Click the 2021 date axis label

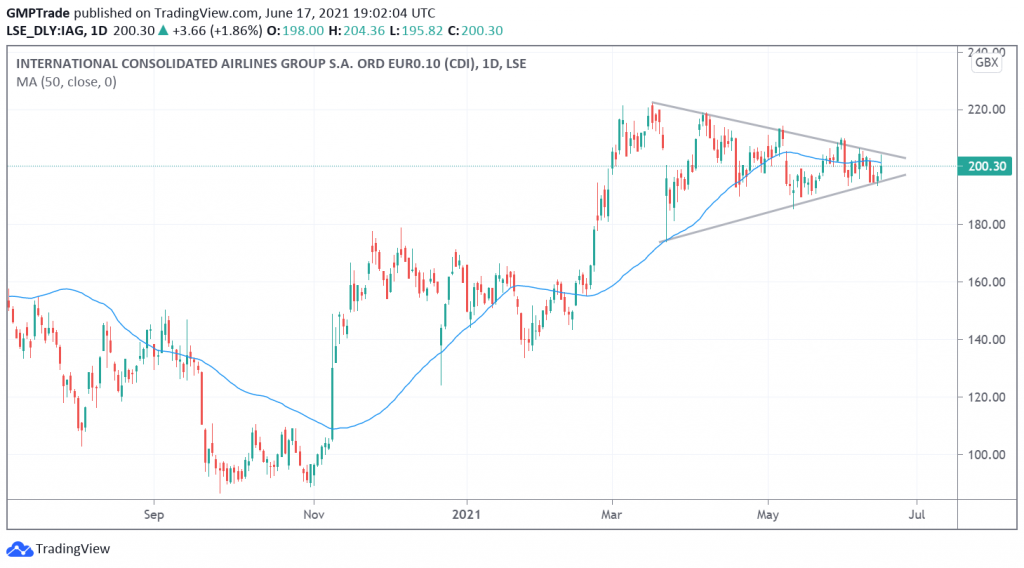pyautogui.click(x=466, y=514)
